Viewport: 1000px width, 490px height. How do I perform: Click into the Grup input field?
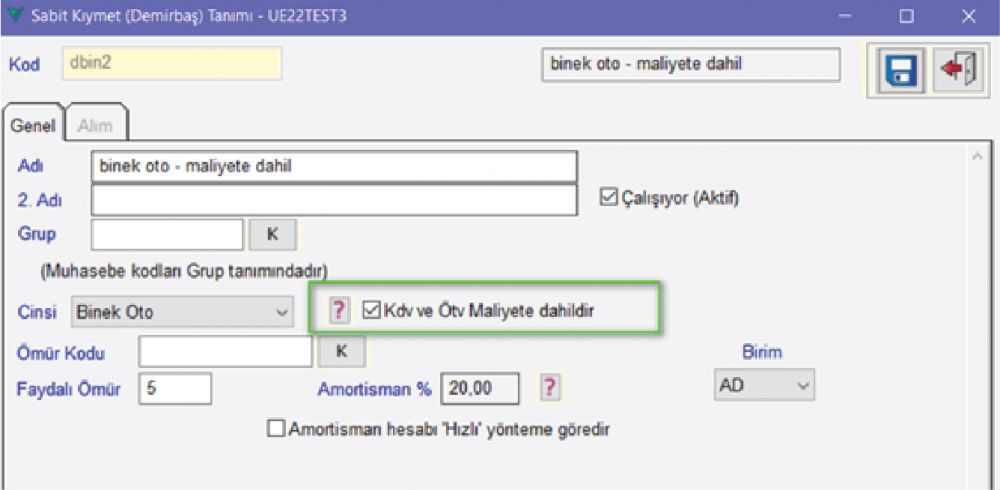(x=167, y=234)
